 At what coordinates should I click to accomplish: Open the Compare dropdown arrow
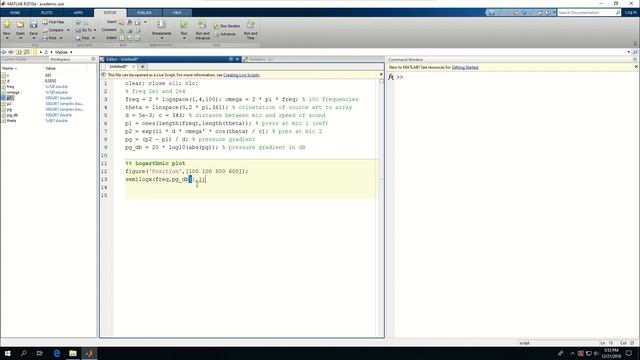click(x=68, y=30)
